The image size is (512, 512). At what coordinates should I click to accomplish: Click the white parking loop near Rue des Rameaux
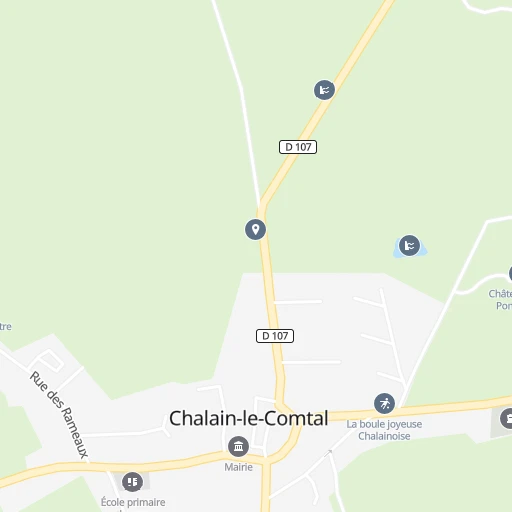click(46, 361)
